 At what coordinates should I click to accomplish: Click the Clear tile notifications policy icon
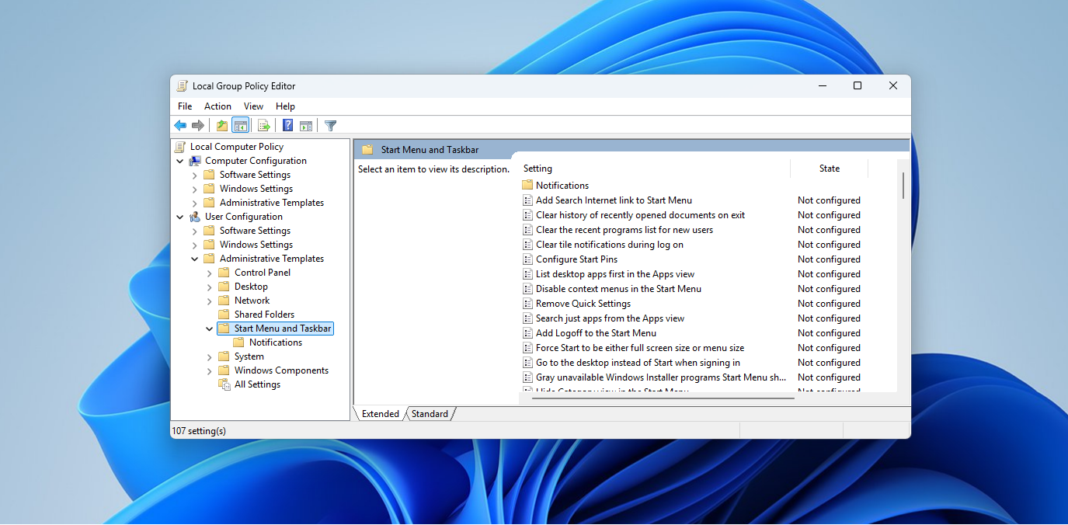click(527, 244)
